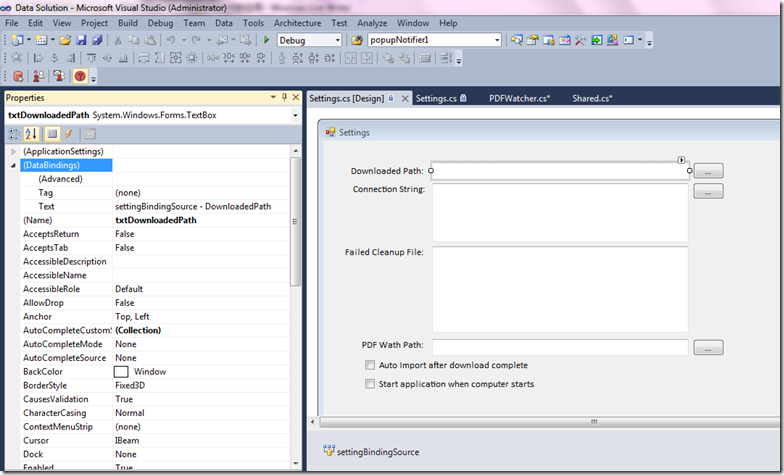Viewport: 784px width, 475px height.
Task: Close the Properties panel
Action: 296,97
